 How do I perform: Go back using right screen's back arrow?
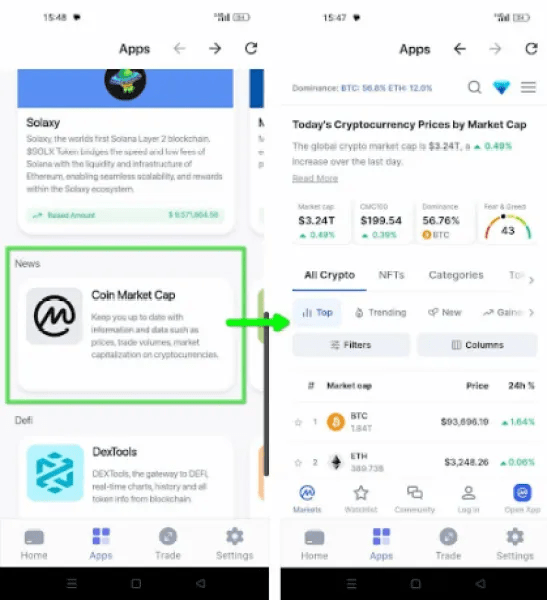460,49
